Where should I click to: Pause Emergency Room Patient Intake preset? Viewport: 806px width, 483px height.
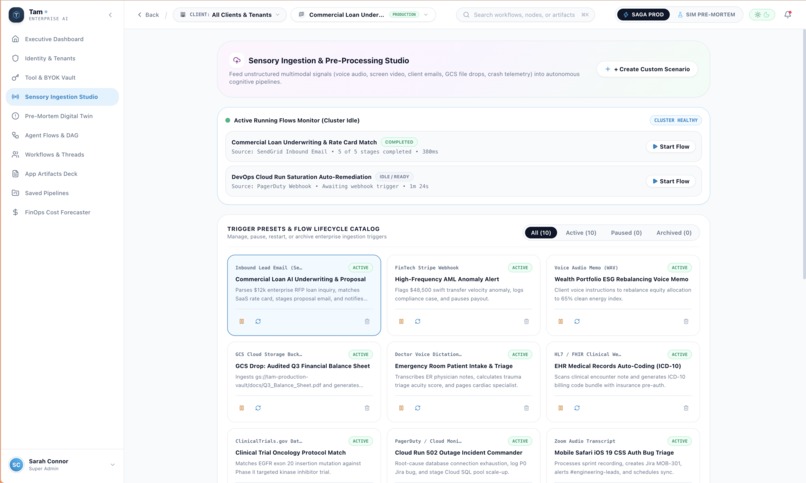coord(401,408)
